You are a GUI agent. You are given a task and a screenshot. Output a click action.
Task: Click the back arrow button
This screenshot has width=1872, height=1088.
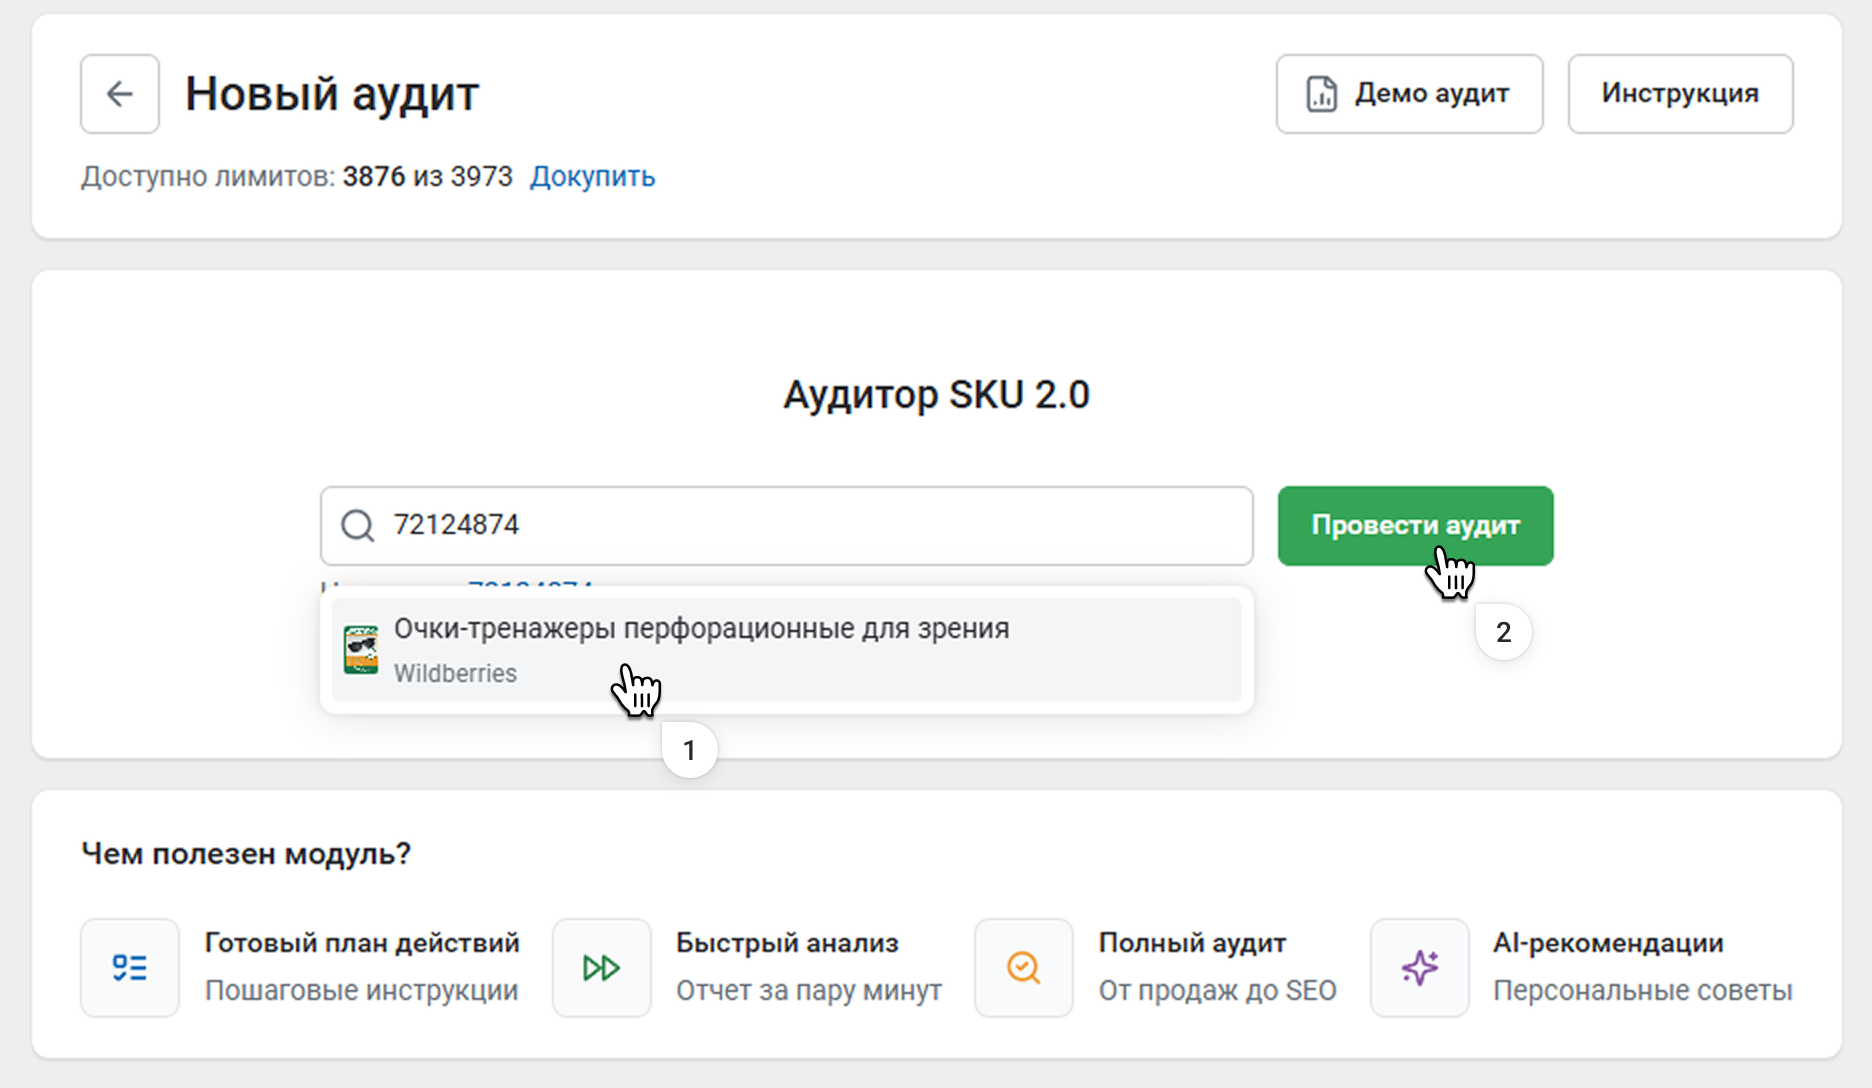point(120,94)
